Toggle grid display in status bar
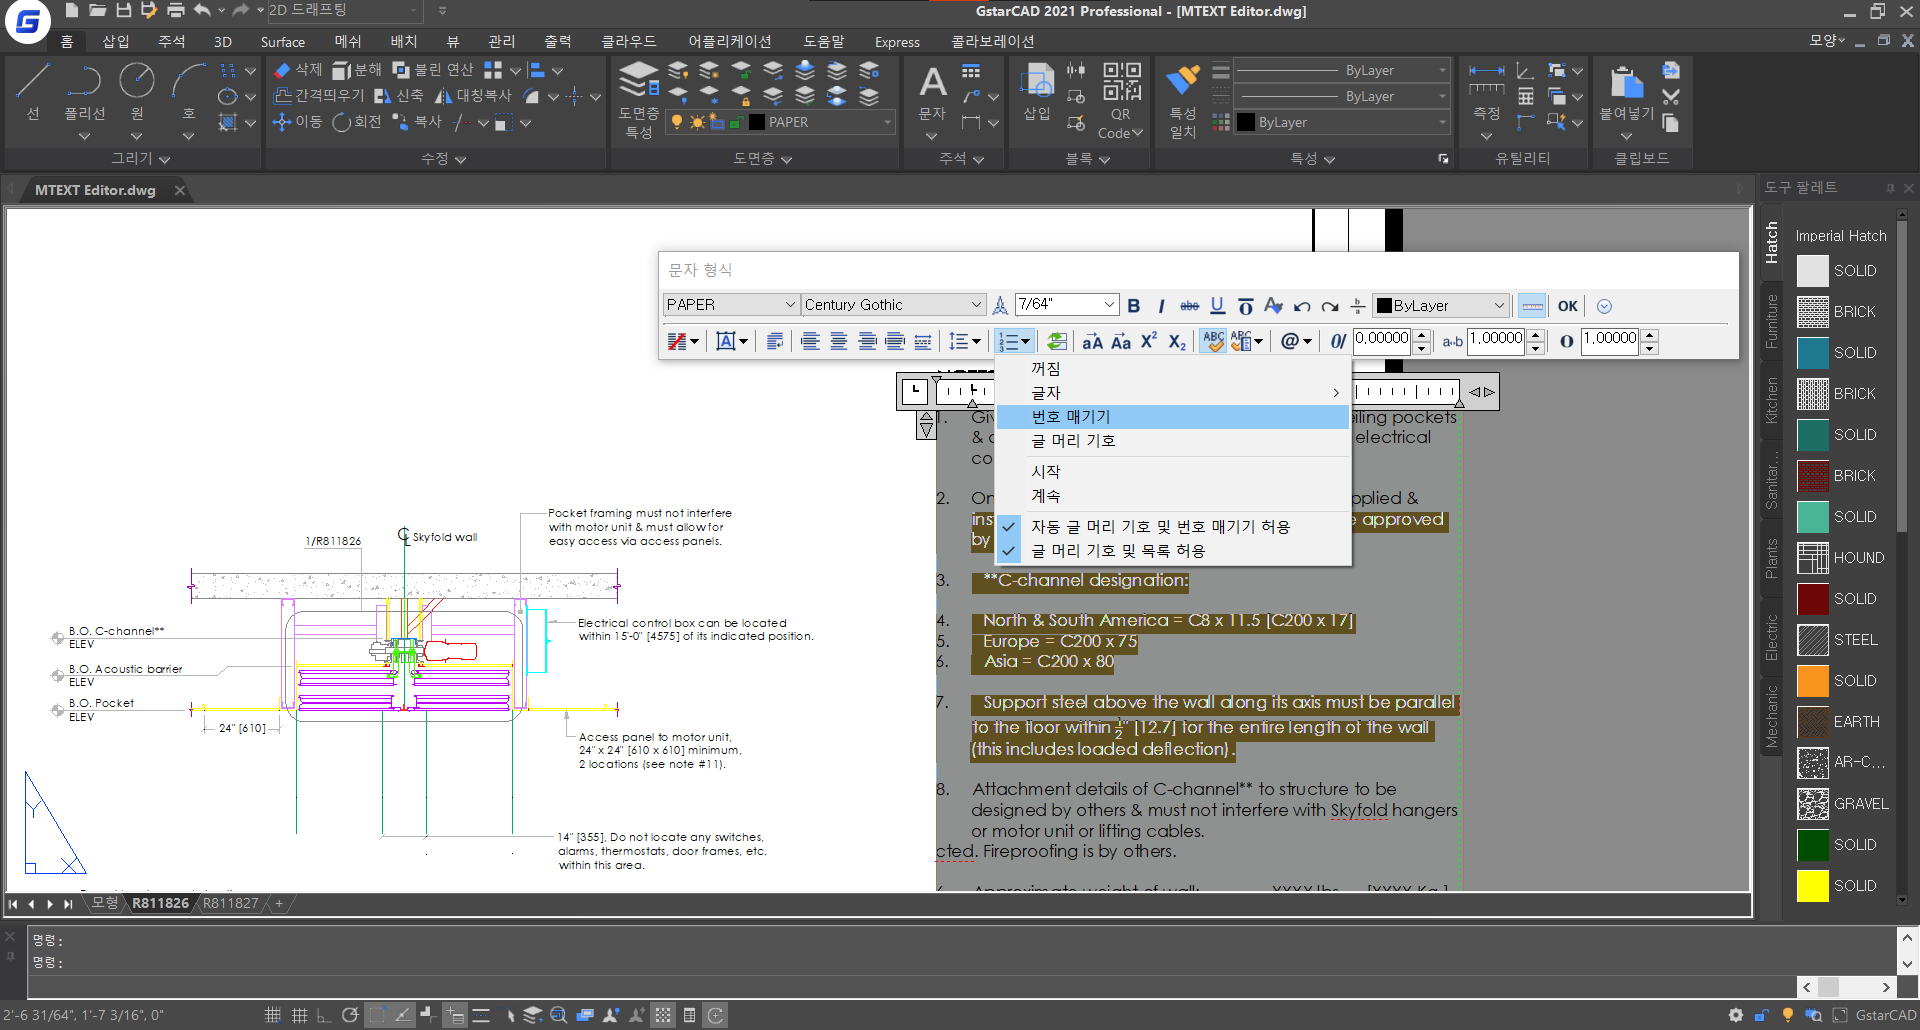This screenshot has height=1030, width=1920. point(299,1015)
